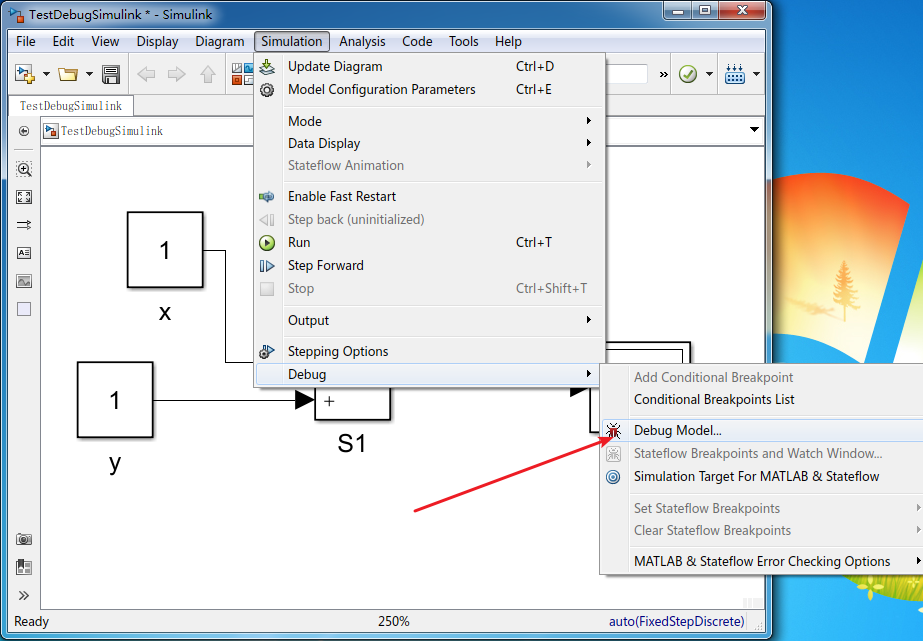Open the Viewmarks camera icon at sidebar bottom
Image resolution: width=923 pixels, height=641 pixels.
pyautogui.click(x=23, y=539)
